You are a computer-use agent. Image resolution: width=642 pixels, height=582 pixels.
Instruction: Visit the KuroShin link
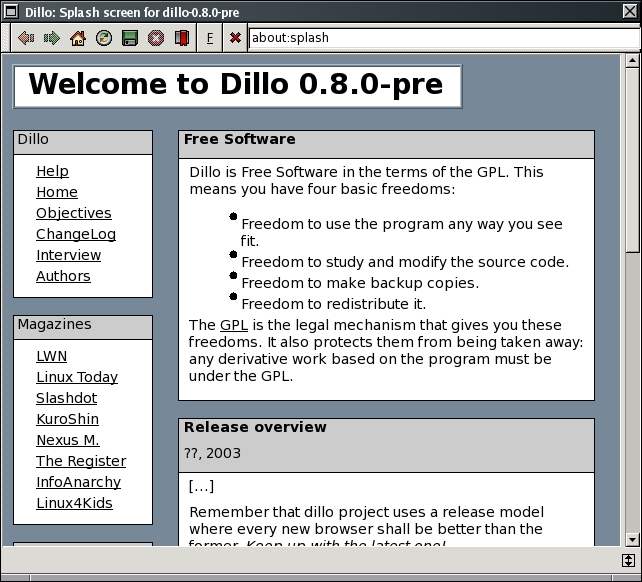(x=68, y=419)
